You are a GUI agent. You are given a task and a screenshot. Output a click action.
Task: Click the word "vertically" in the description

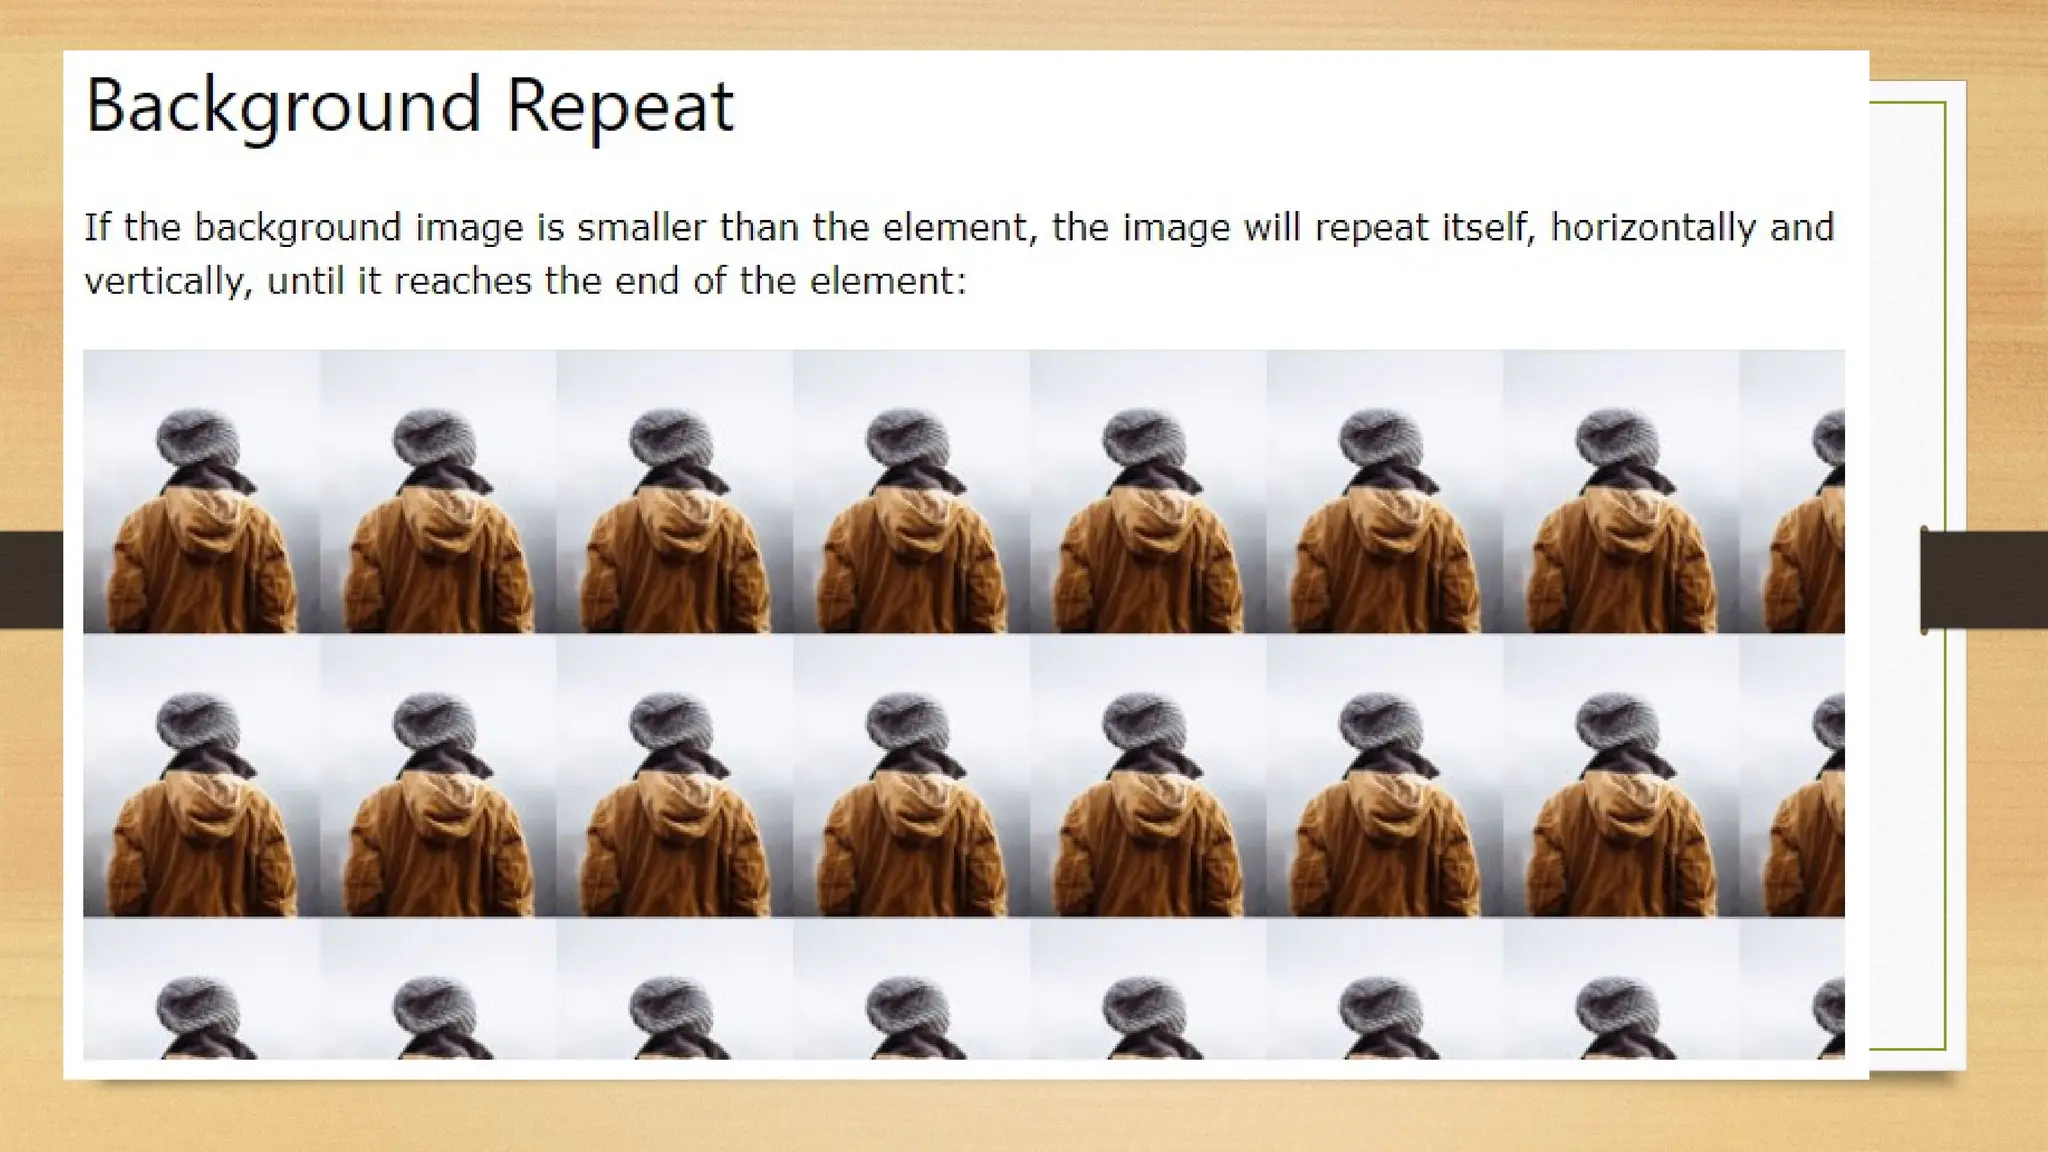(165, 281)
